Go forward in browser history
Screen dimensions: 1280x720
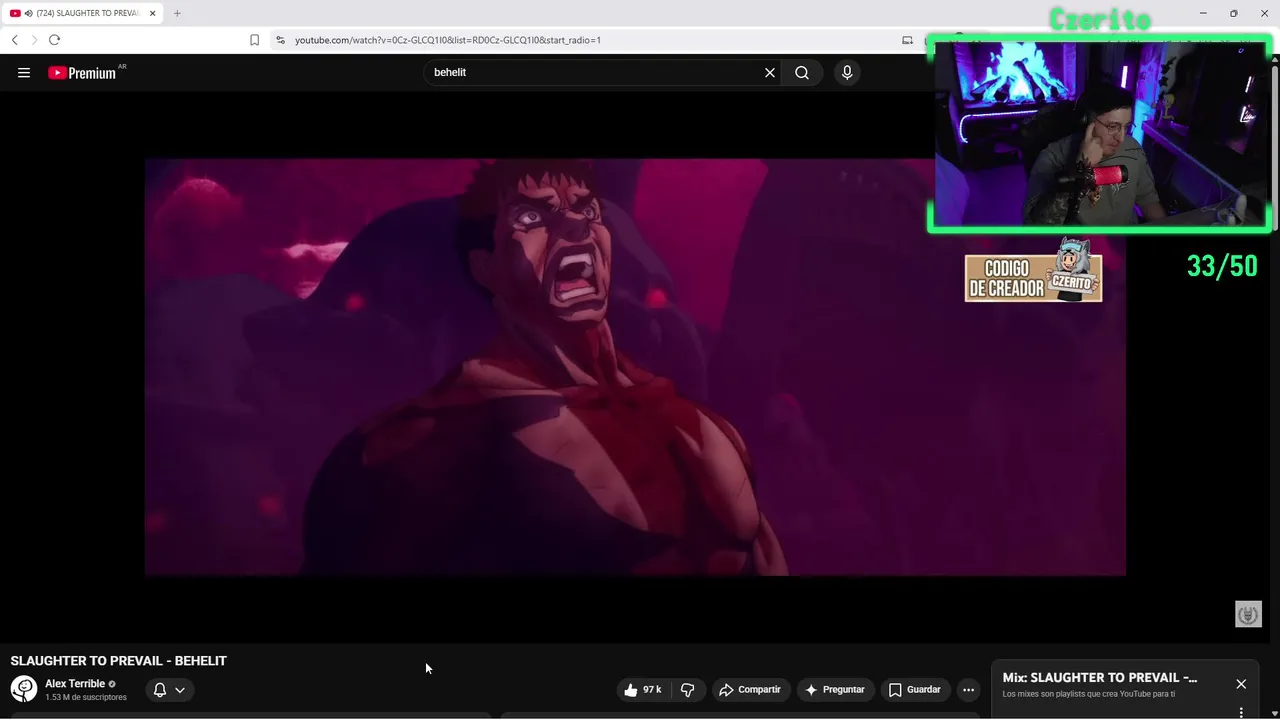(x=34, y=40)
